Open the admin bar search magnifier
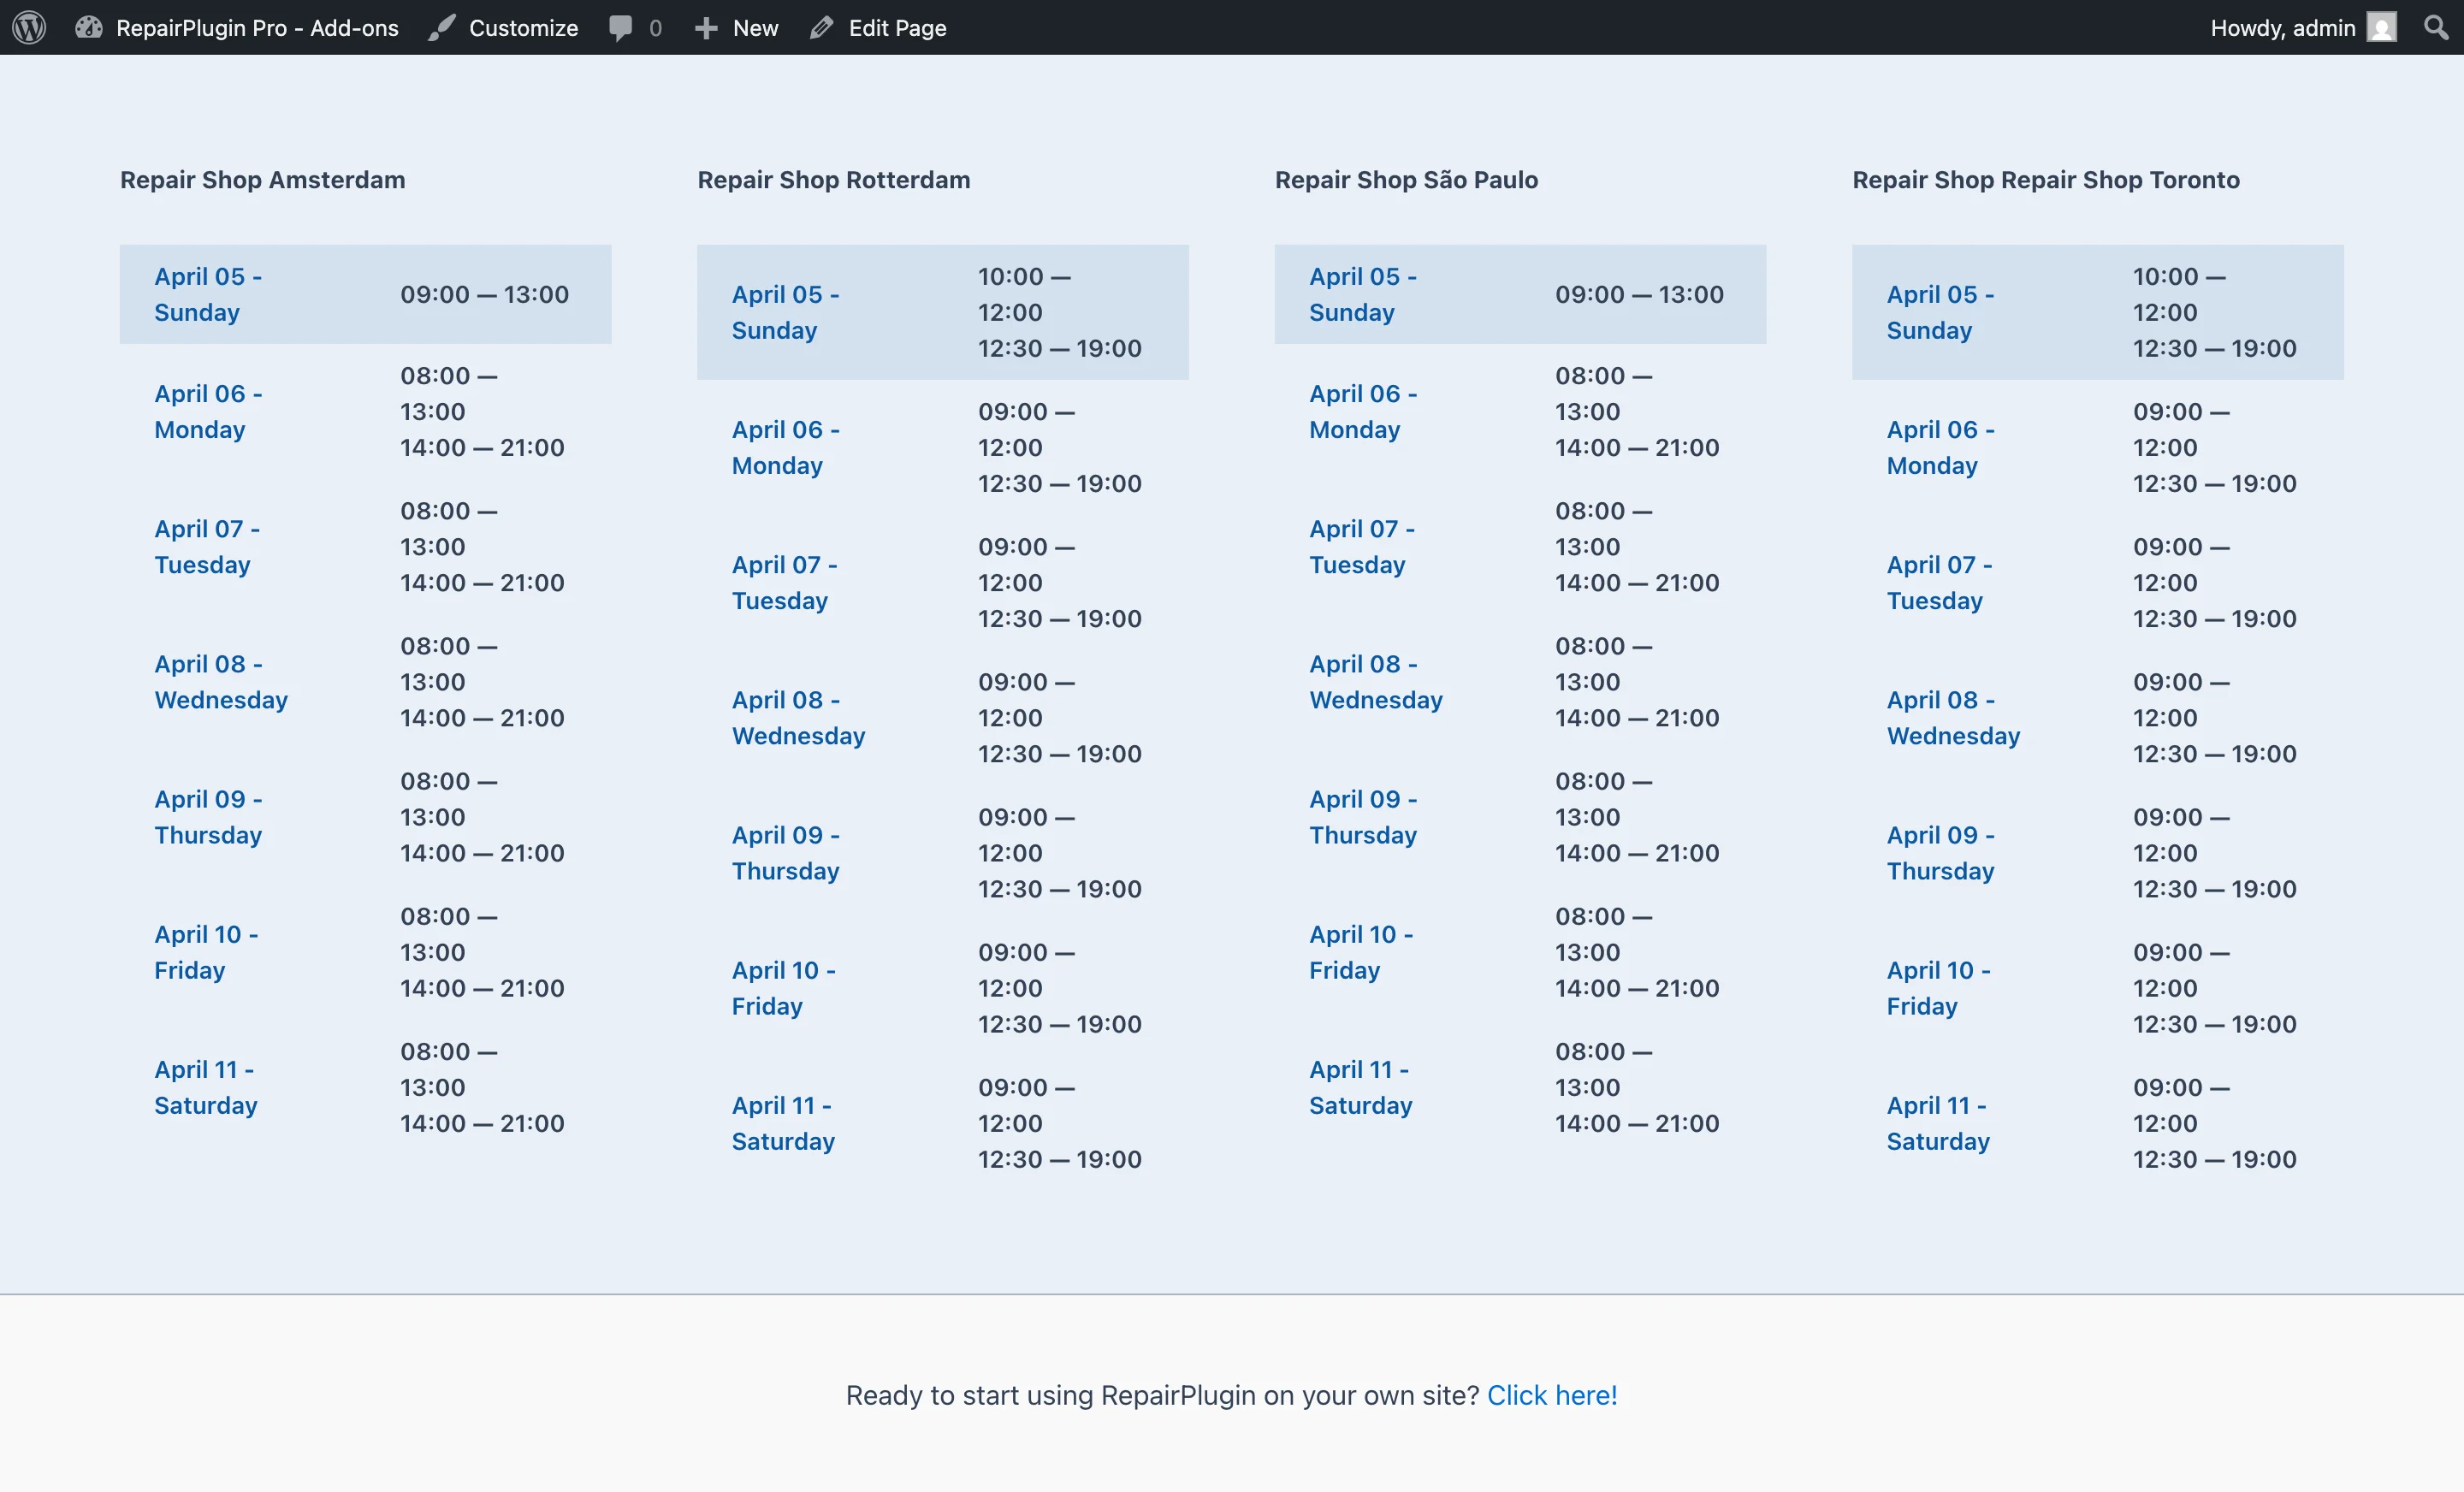Image resolution: width=2464 pixels, height=1492 pixels. 2435,27
